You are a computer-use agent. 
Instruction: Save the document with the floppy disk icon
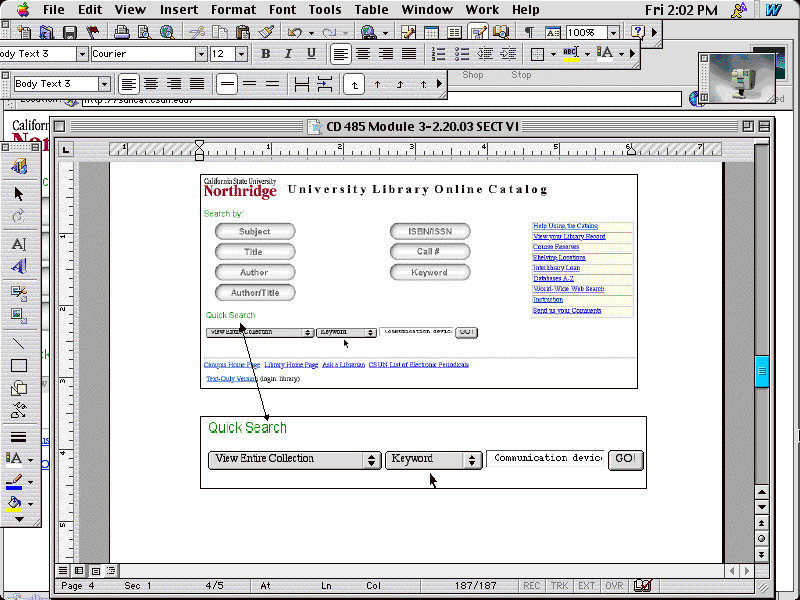69,32
